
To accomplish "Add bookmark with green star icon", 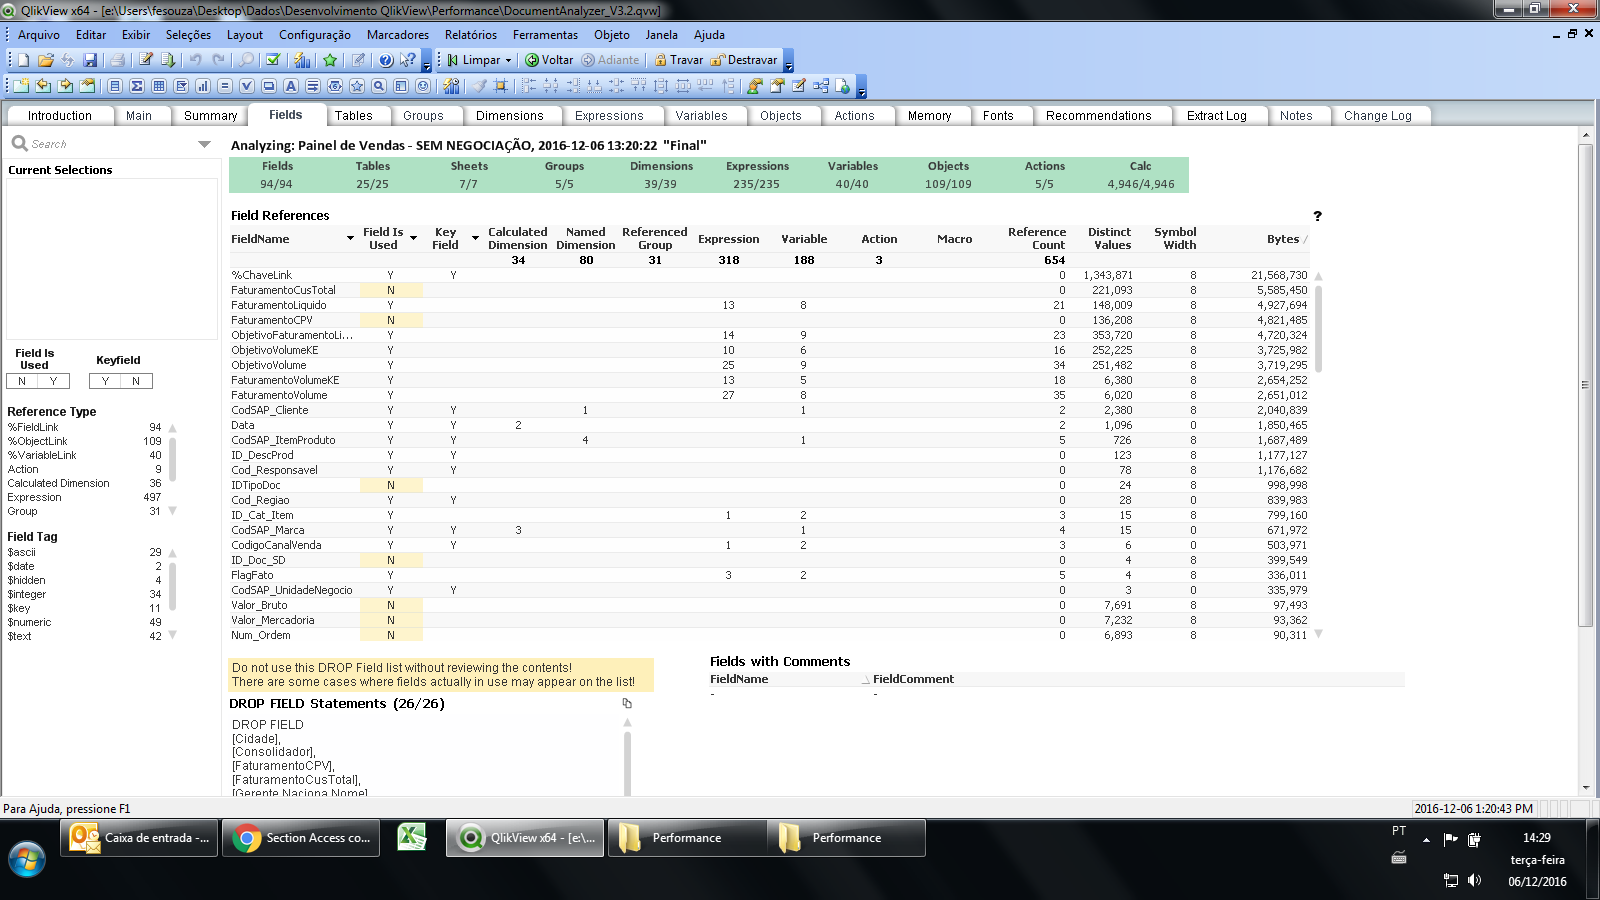I will tap(330, 60).
